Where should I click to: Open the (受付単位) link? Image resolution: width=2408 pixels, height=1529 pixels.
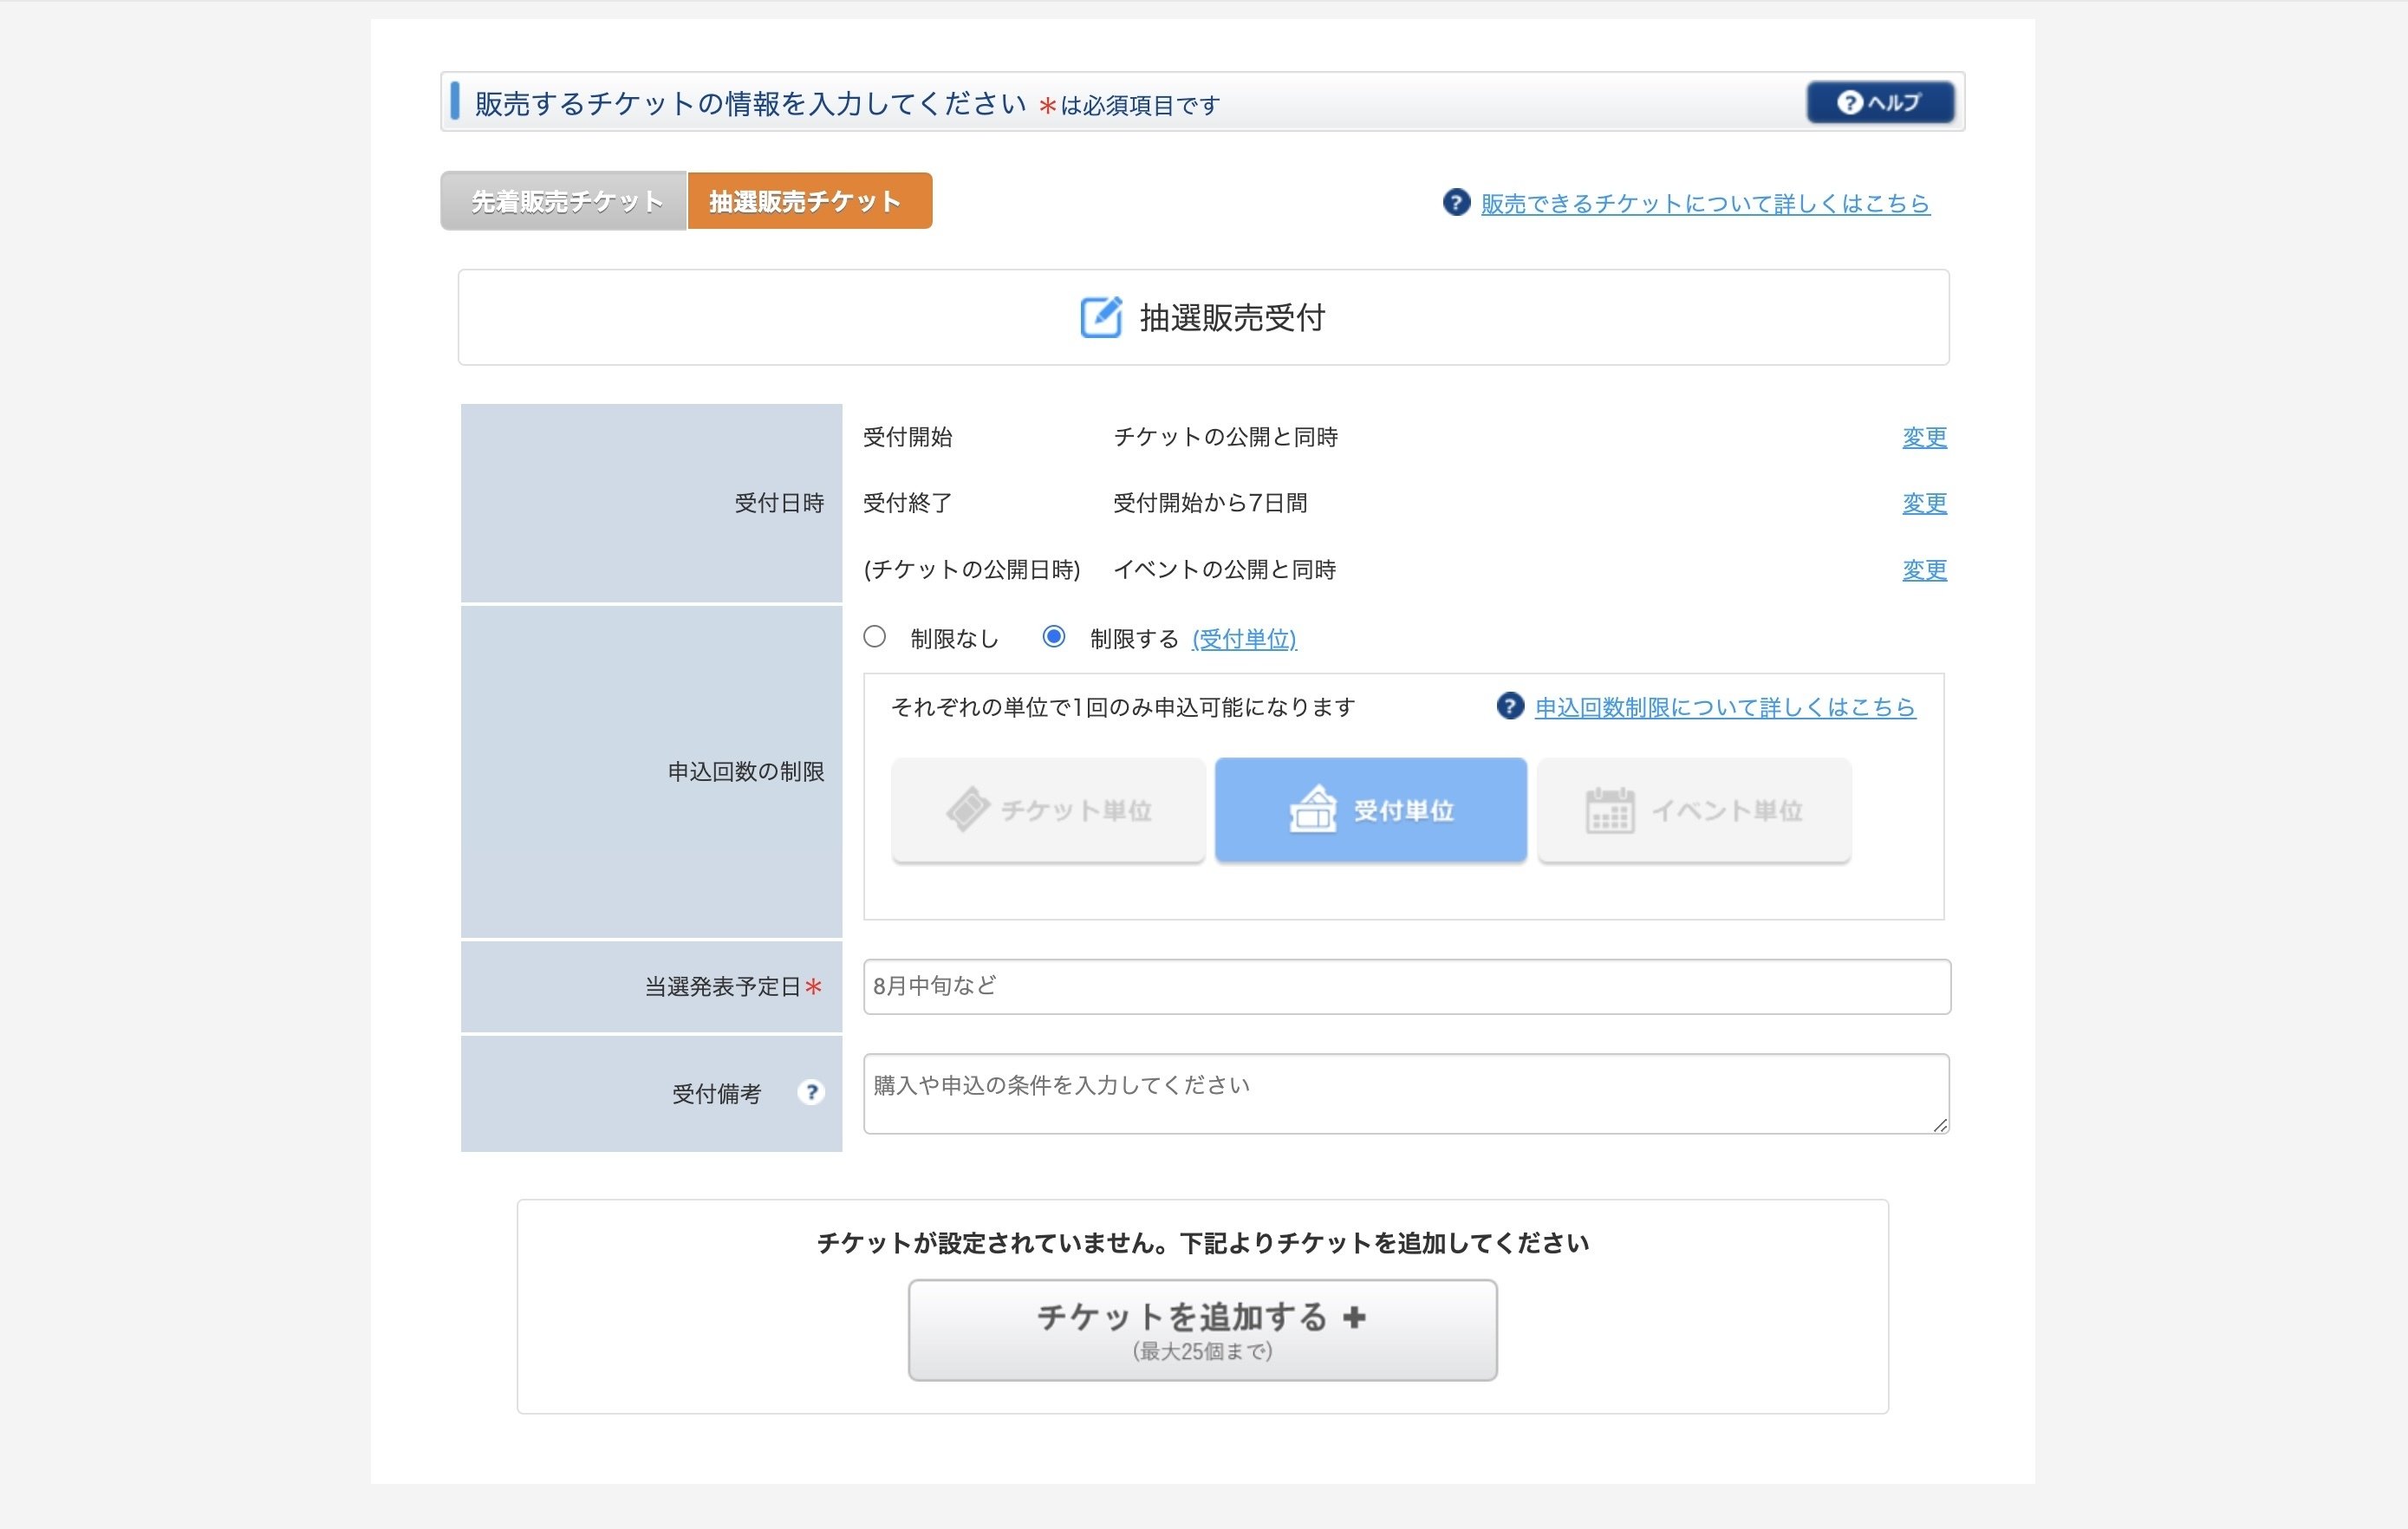click(x=1243, y=639)
